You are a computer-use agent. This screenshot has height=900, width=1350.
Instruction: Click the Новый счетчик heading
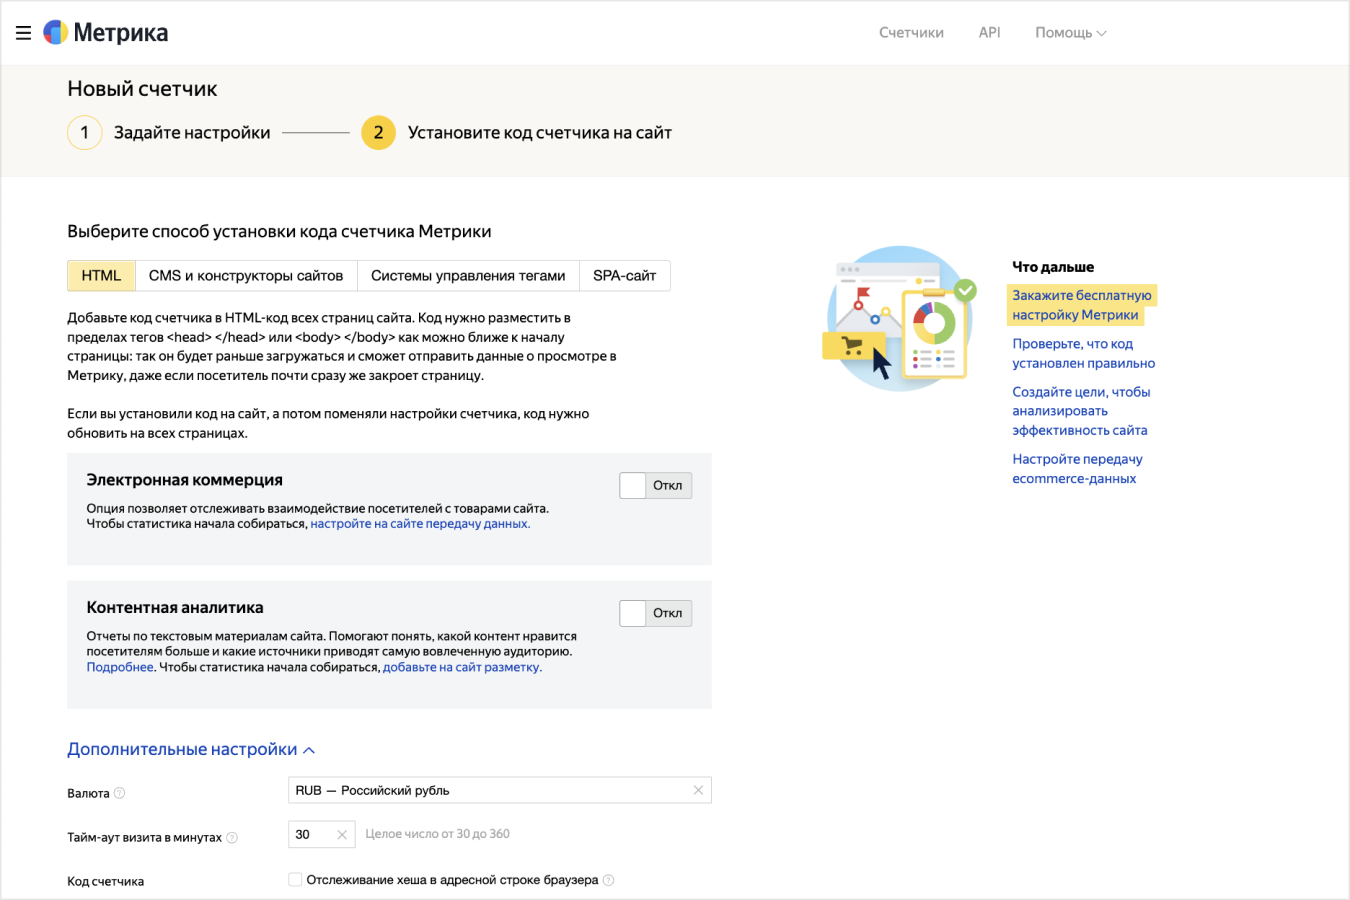point(142,89)
